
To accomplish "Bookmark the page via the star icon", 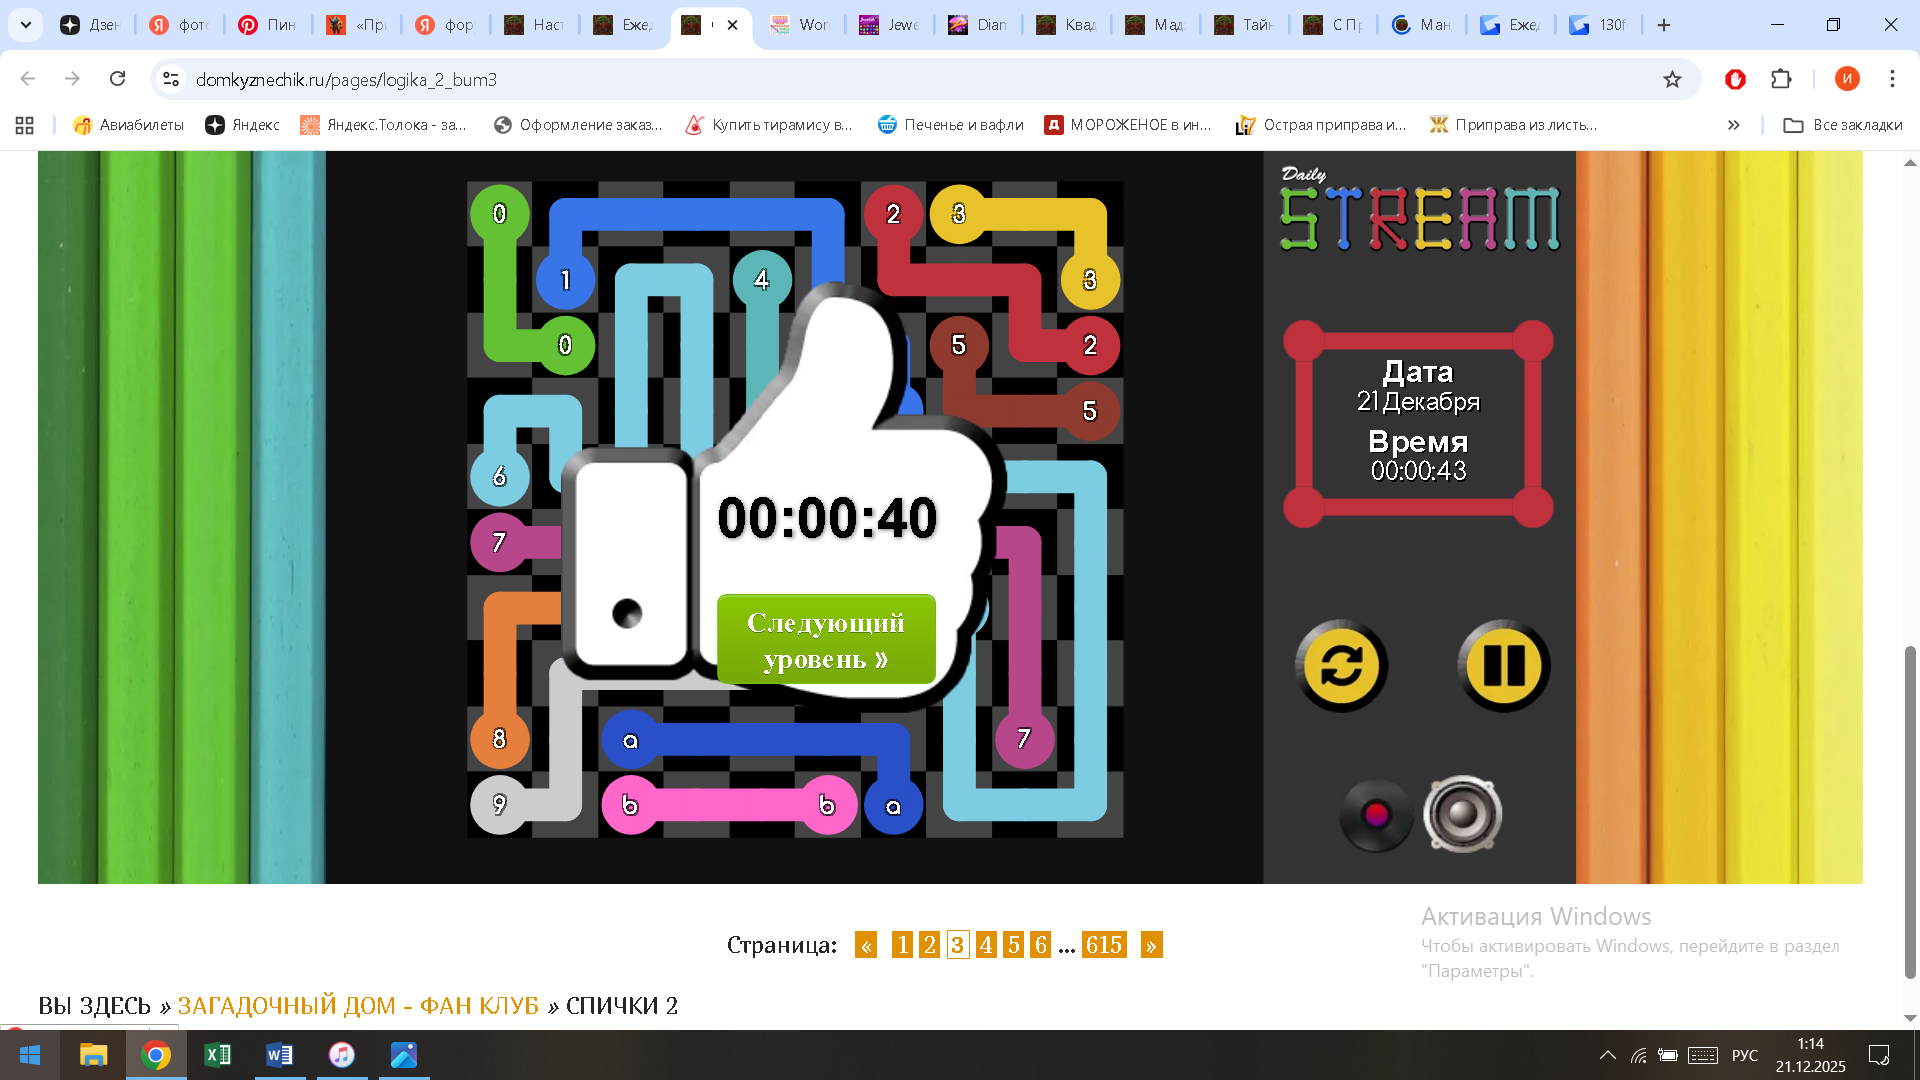I will click(1673, 79).
